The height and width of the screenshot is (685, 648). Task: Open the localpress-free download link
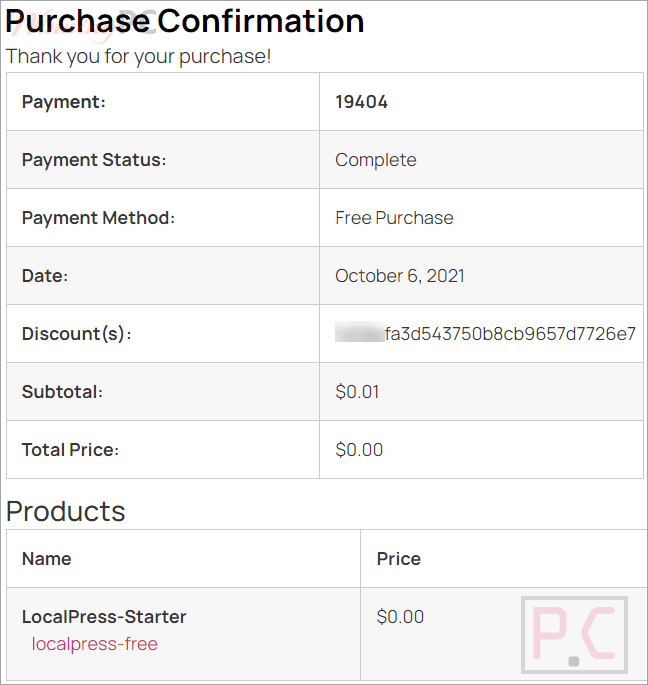(94, 644)
